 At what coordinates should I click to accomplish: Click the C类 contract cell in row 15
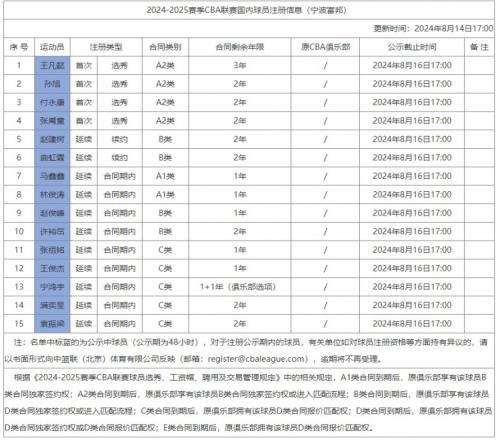coord(165,324)
